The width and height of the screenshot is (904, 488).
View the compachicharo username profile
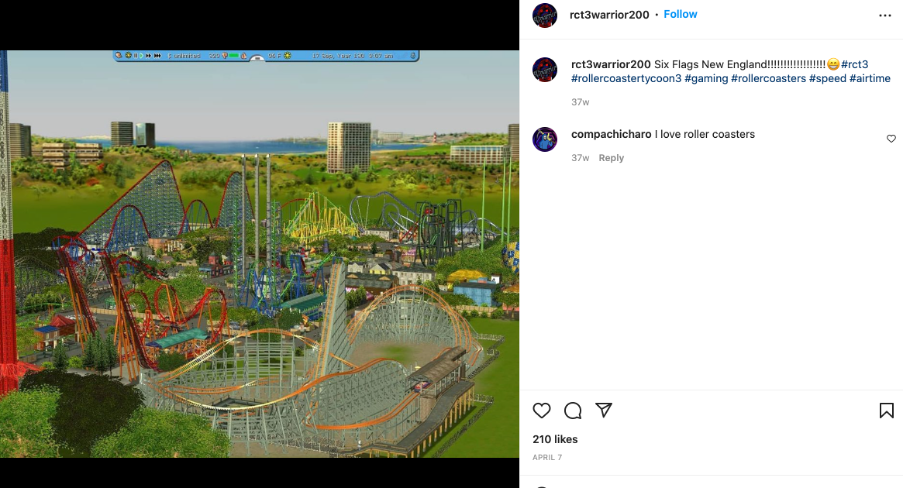click(611, 134)
